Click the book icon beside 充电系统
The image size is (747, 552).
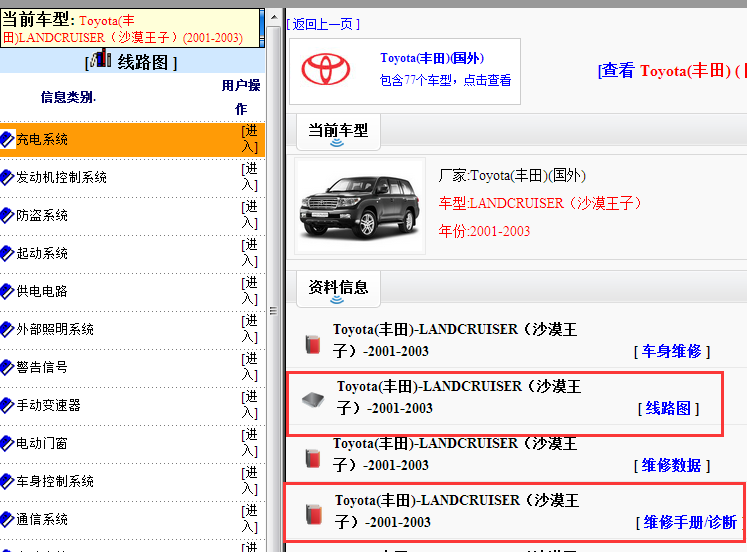(x=8, y=139)
